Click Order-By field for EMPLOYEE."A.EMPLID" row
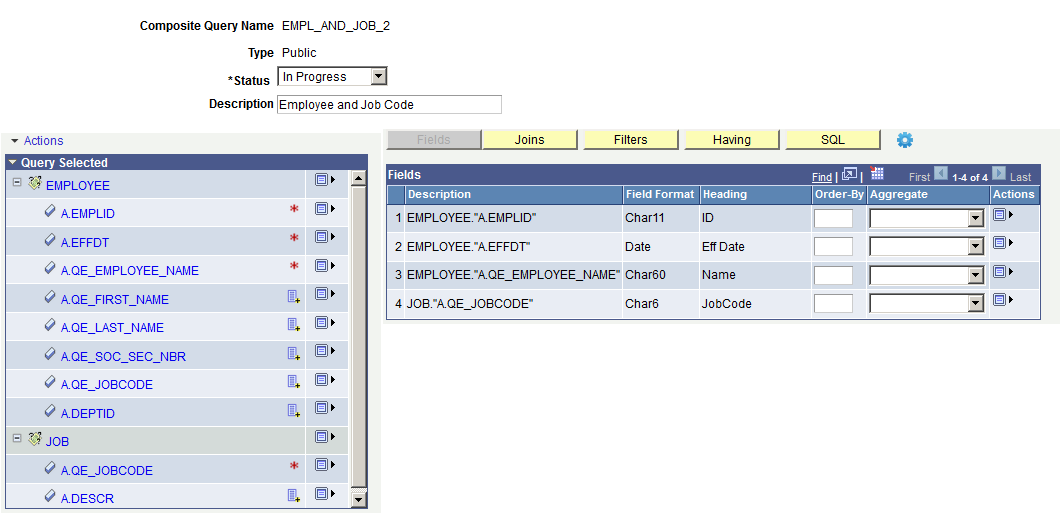 (834, 218)
